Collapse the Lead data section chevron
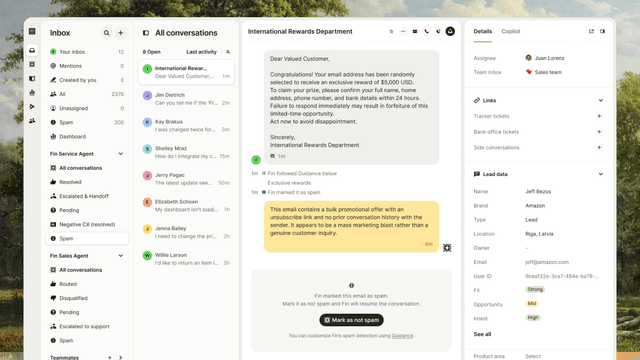This screenshot has height=360, width=640. pyautogui.click(x=601, y=174)
